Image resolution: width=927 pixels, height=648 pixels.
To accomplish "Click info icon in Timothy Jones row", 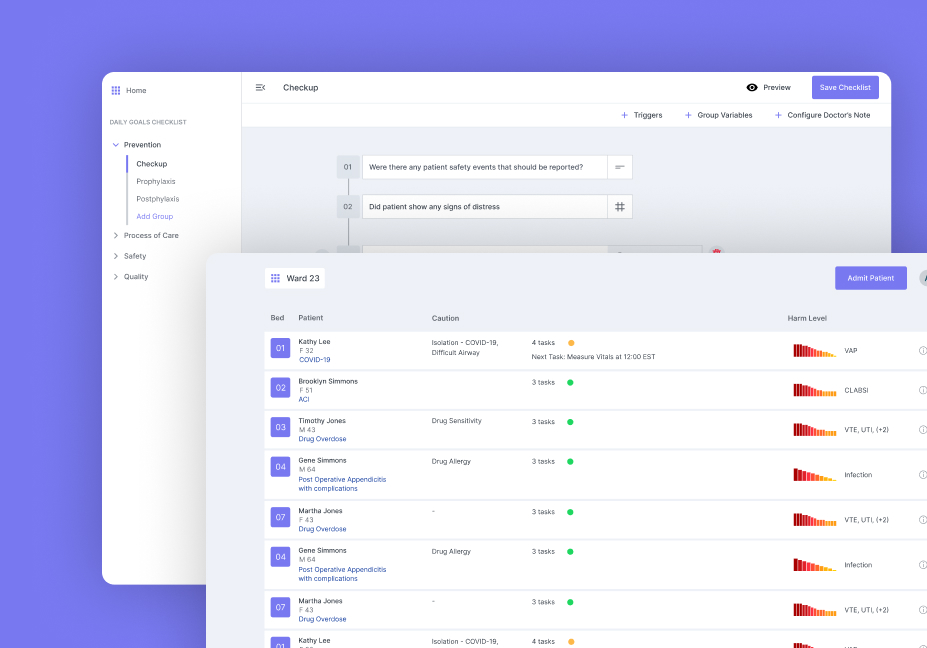I will (923, 430).
